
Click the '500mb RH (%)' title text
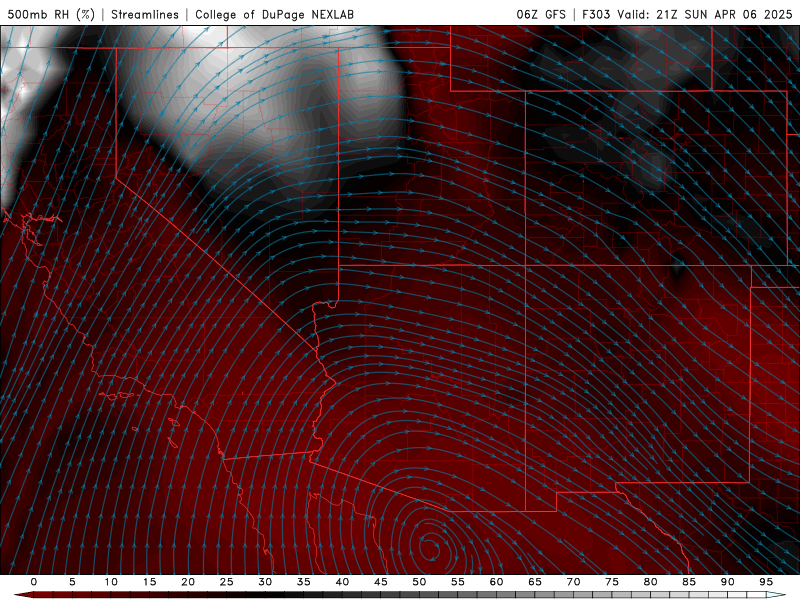[51, 14]
